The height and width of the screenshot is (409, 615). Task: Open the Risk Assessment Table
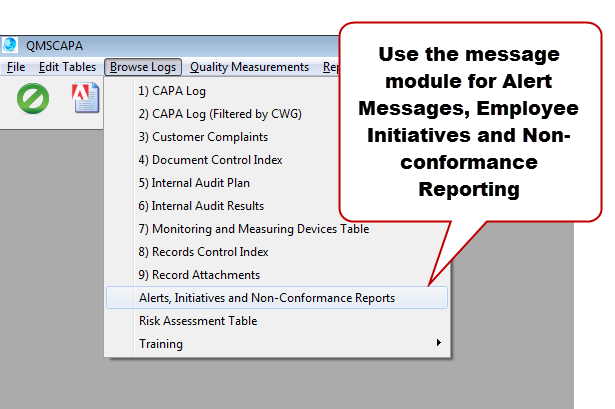(x=197, y=321)
